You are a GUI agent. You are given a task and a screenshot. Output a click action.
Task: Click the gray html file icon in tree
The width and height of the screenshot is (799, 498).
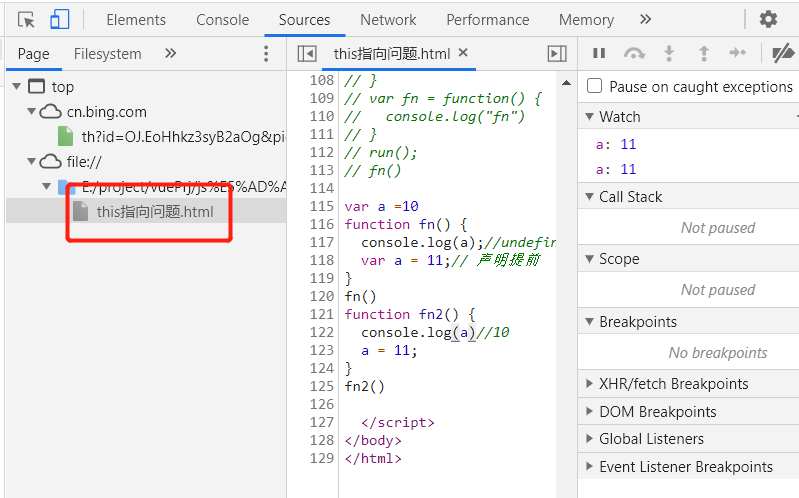pos(81,211)
